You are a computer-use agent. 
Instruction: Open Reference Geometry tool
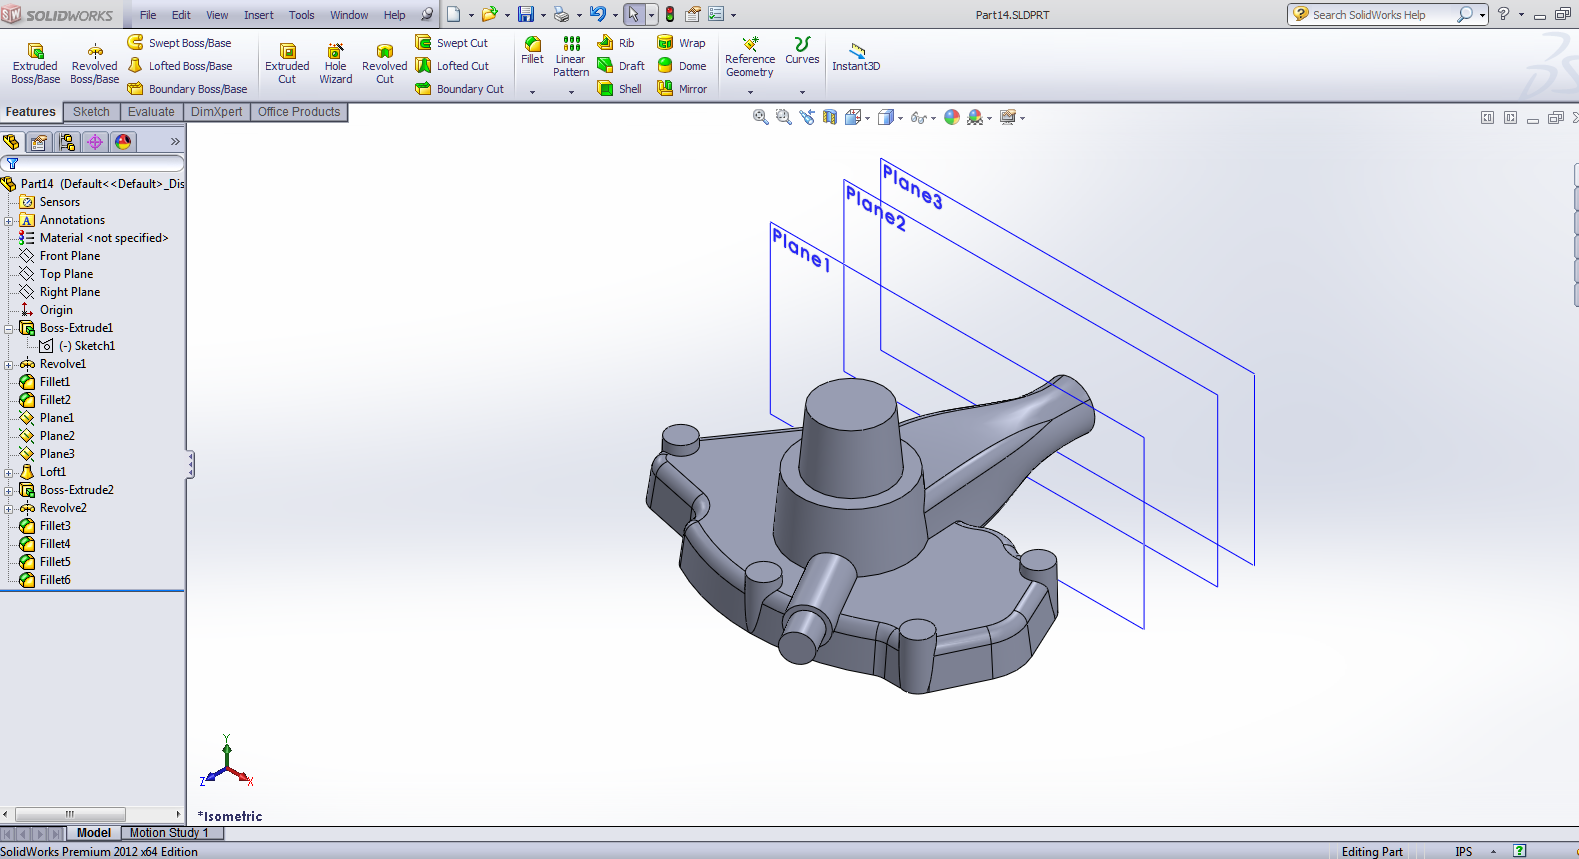pyautogui.click(x=750, y=57)
